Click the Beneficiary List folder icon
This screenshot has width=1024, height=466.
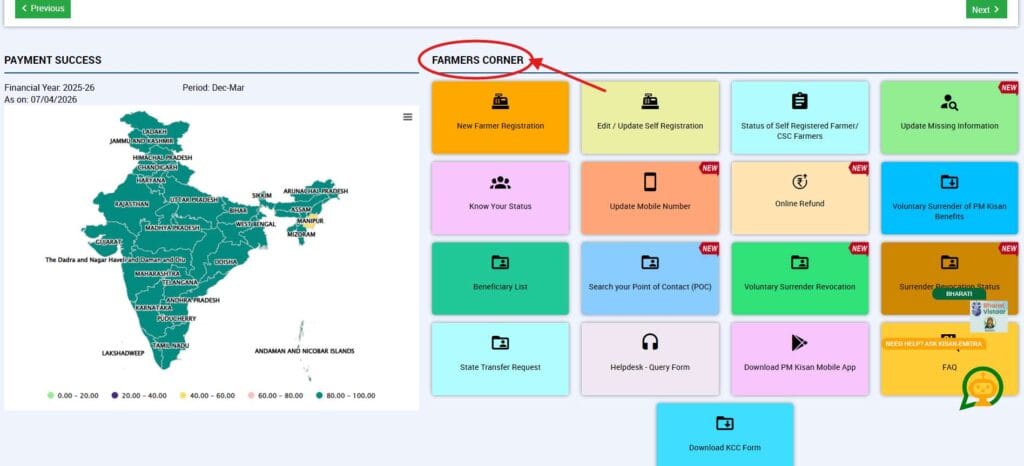pos(500,262)
